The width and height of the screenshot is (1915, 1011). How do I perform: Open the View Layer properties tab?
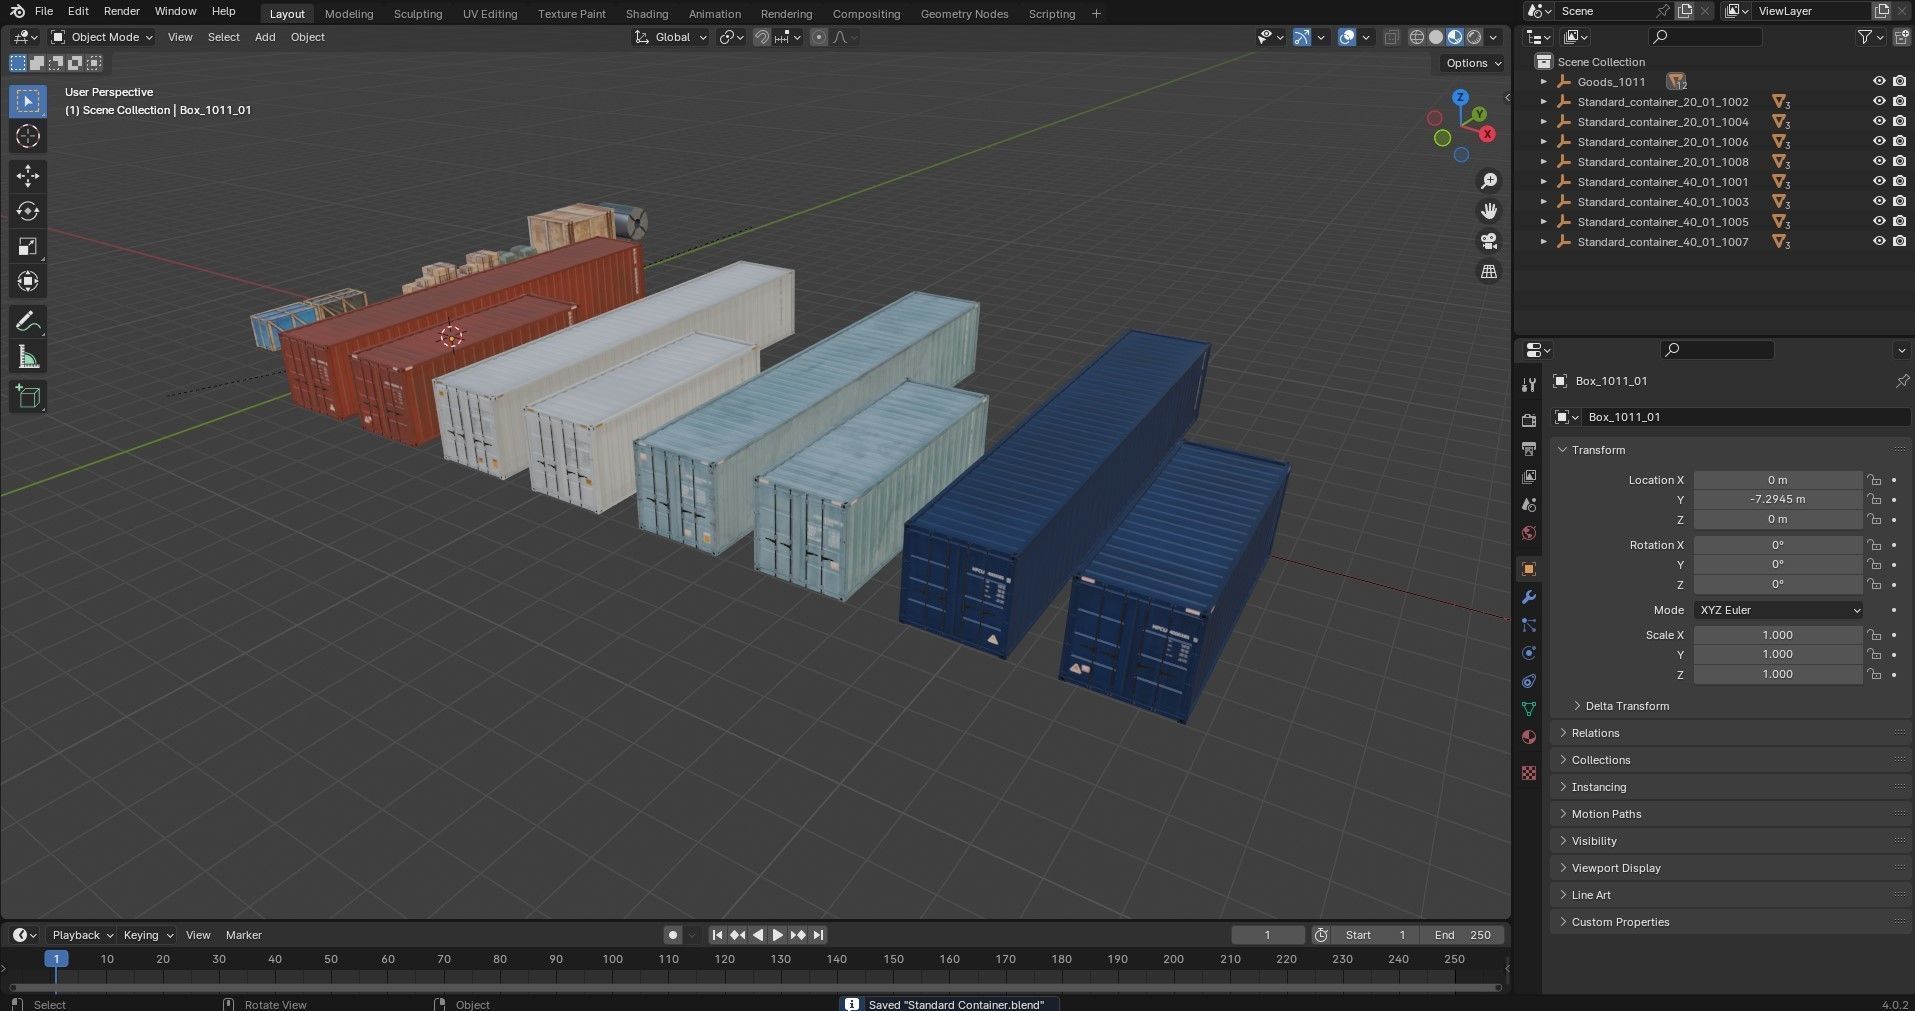click(x=1528, y=477)
